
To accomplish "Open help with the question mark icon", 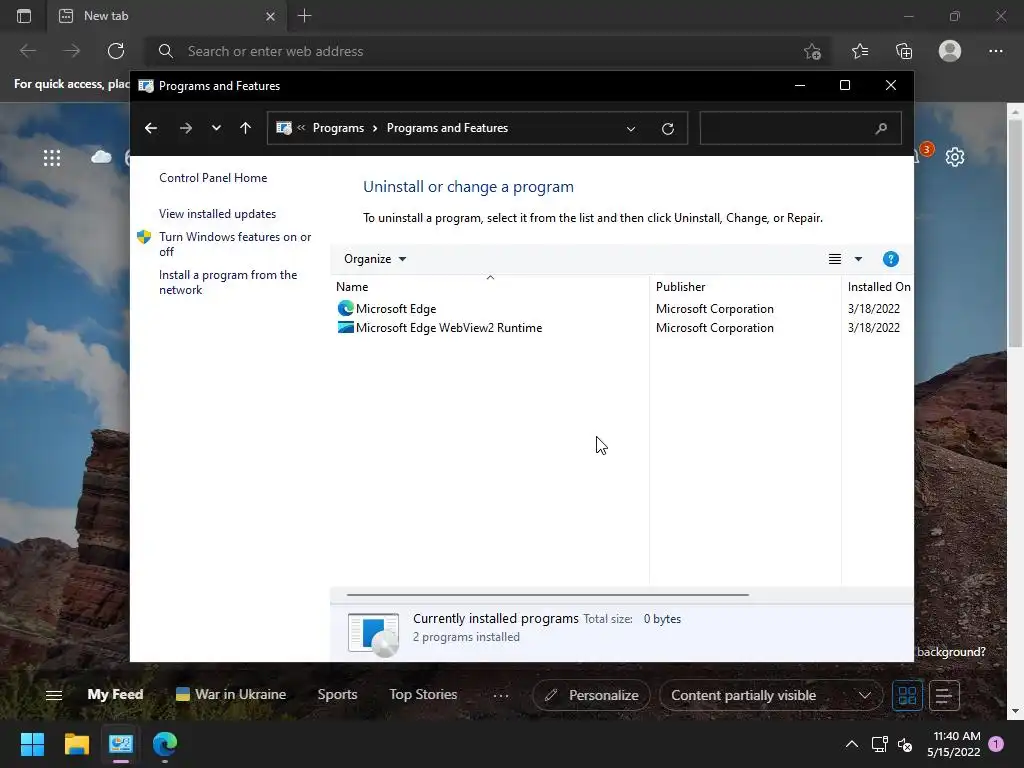I will 891,259.
